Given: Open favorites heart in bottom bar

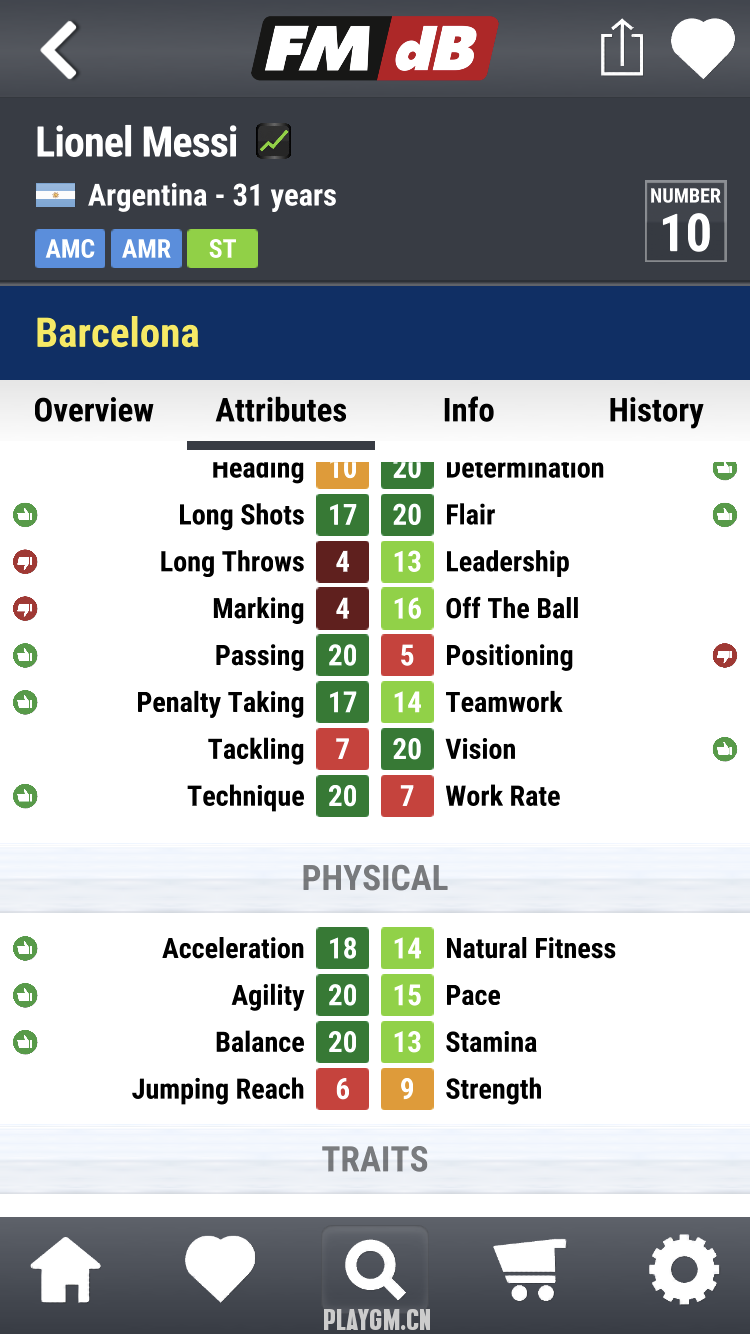Looking at the screenshot, I should point(220,1269).
